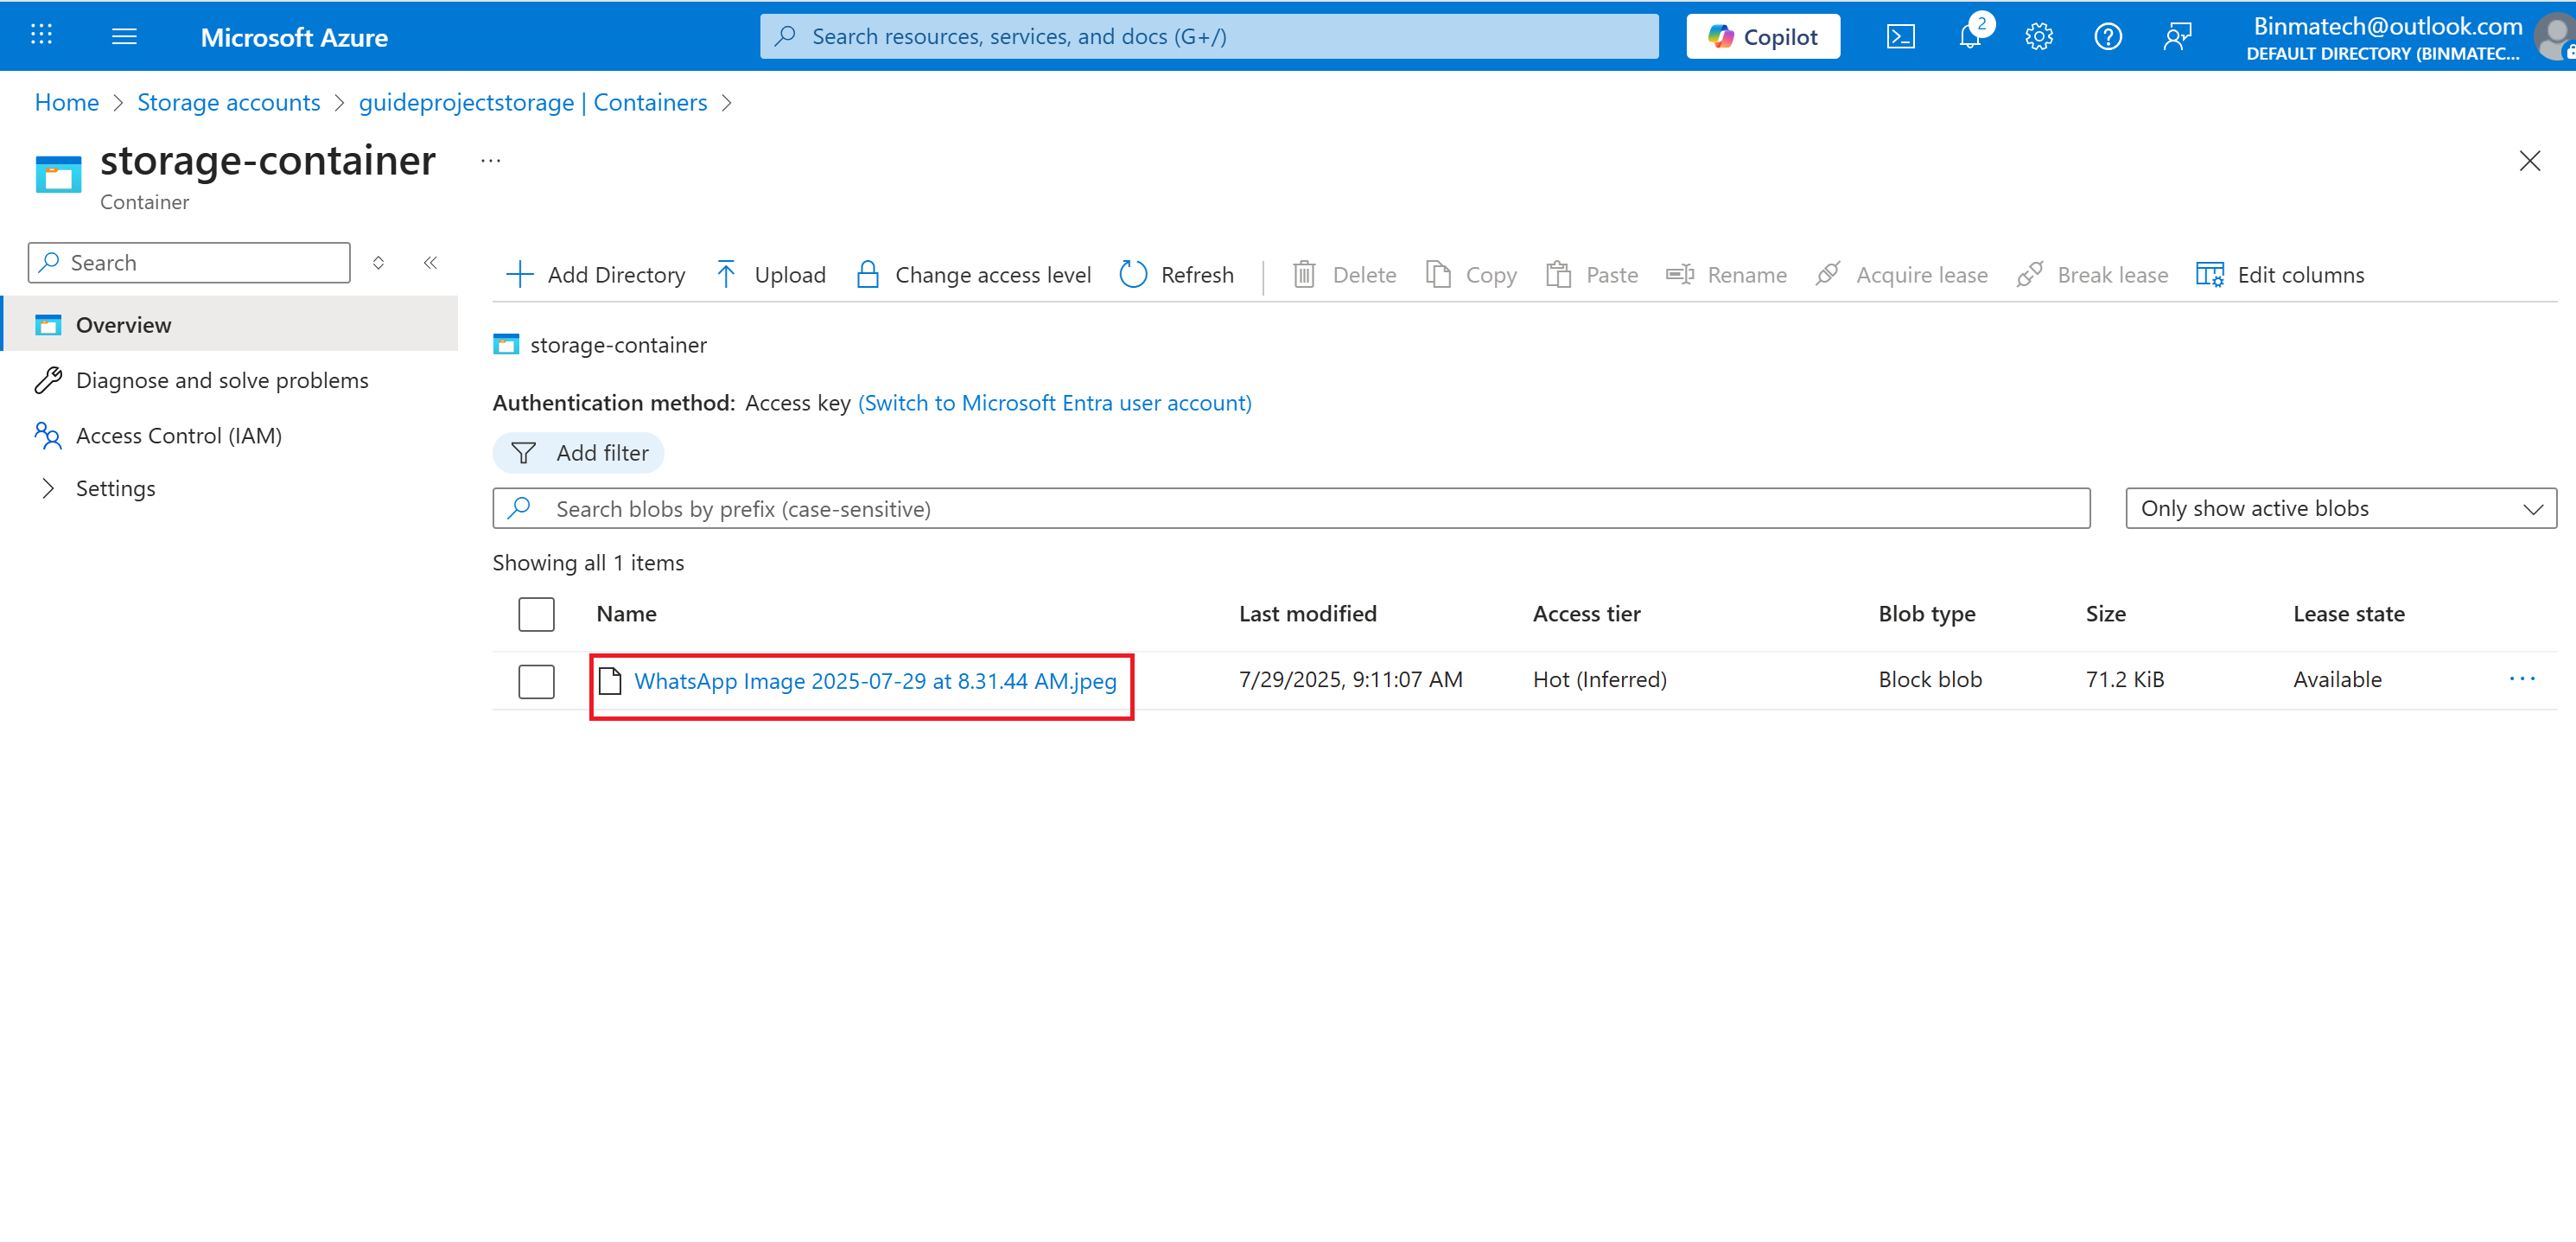Image resolution: width=2576 pixels, height=1242 pixels.
Task: Click Switch to Microsoft Entra user account link
Action: tap(1054, 403)
